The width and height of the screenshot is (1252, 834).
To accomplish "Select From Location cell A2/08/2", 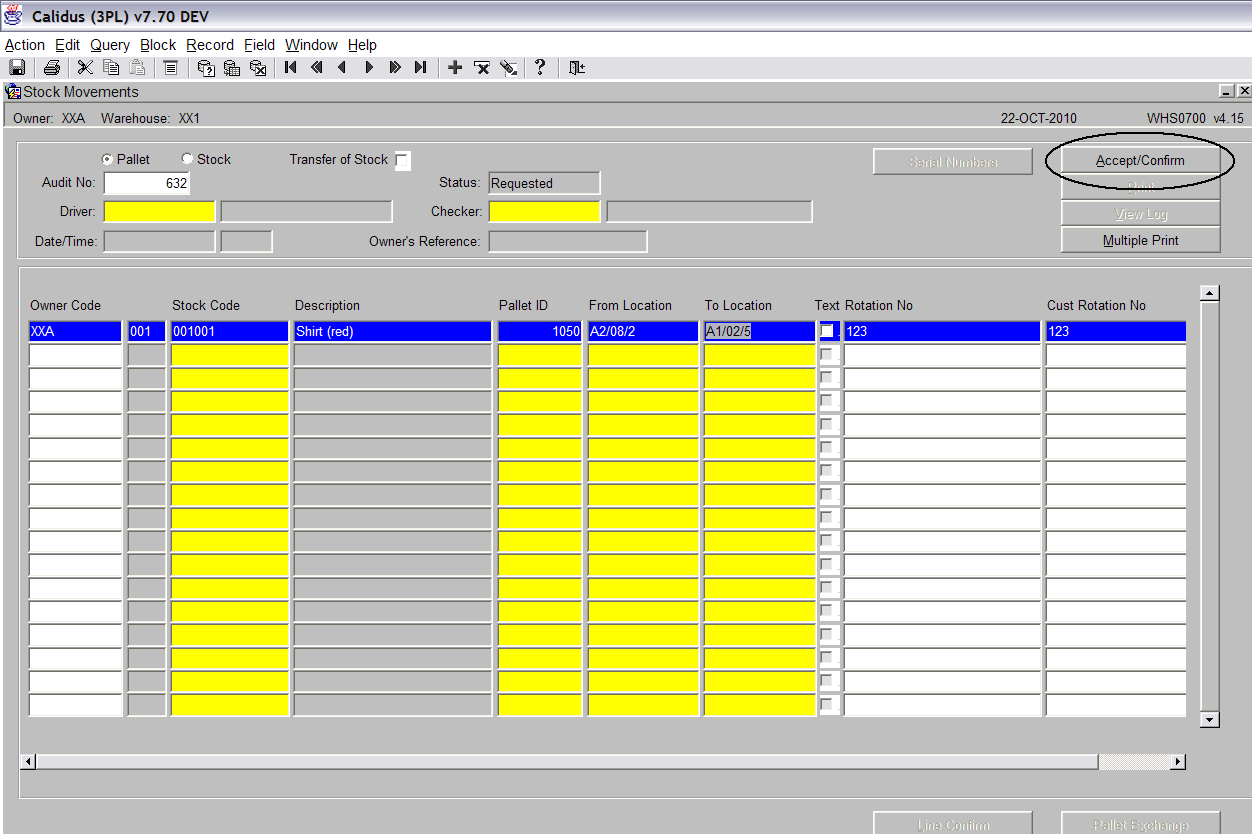I will [x=642, y=331].
